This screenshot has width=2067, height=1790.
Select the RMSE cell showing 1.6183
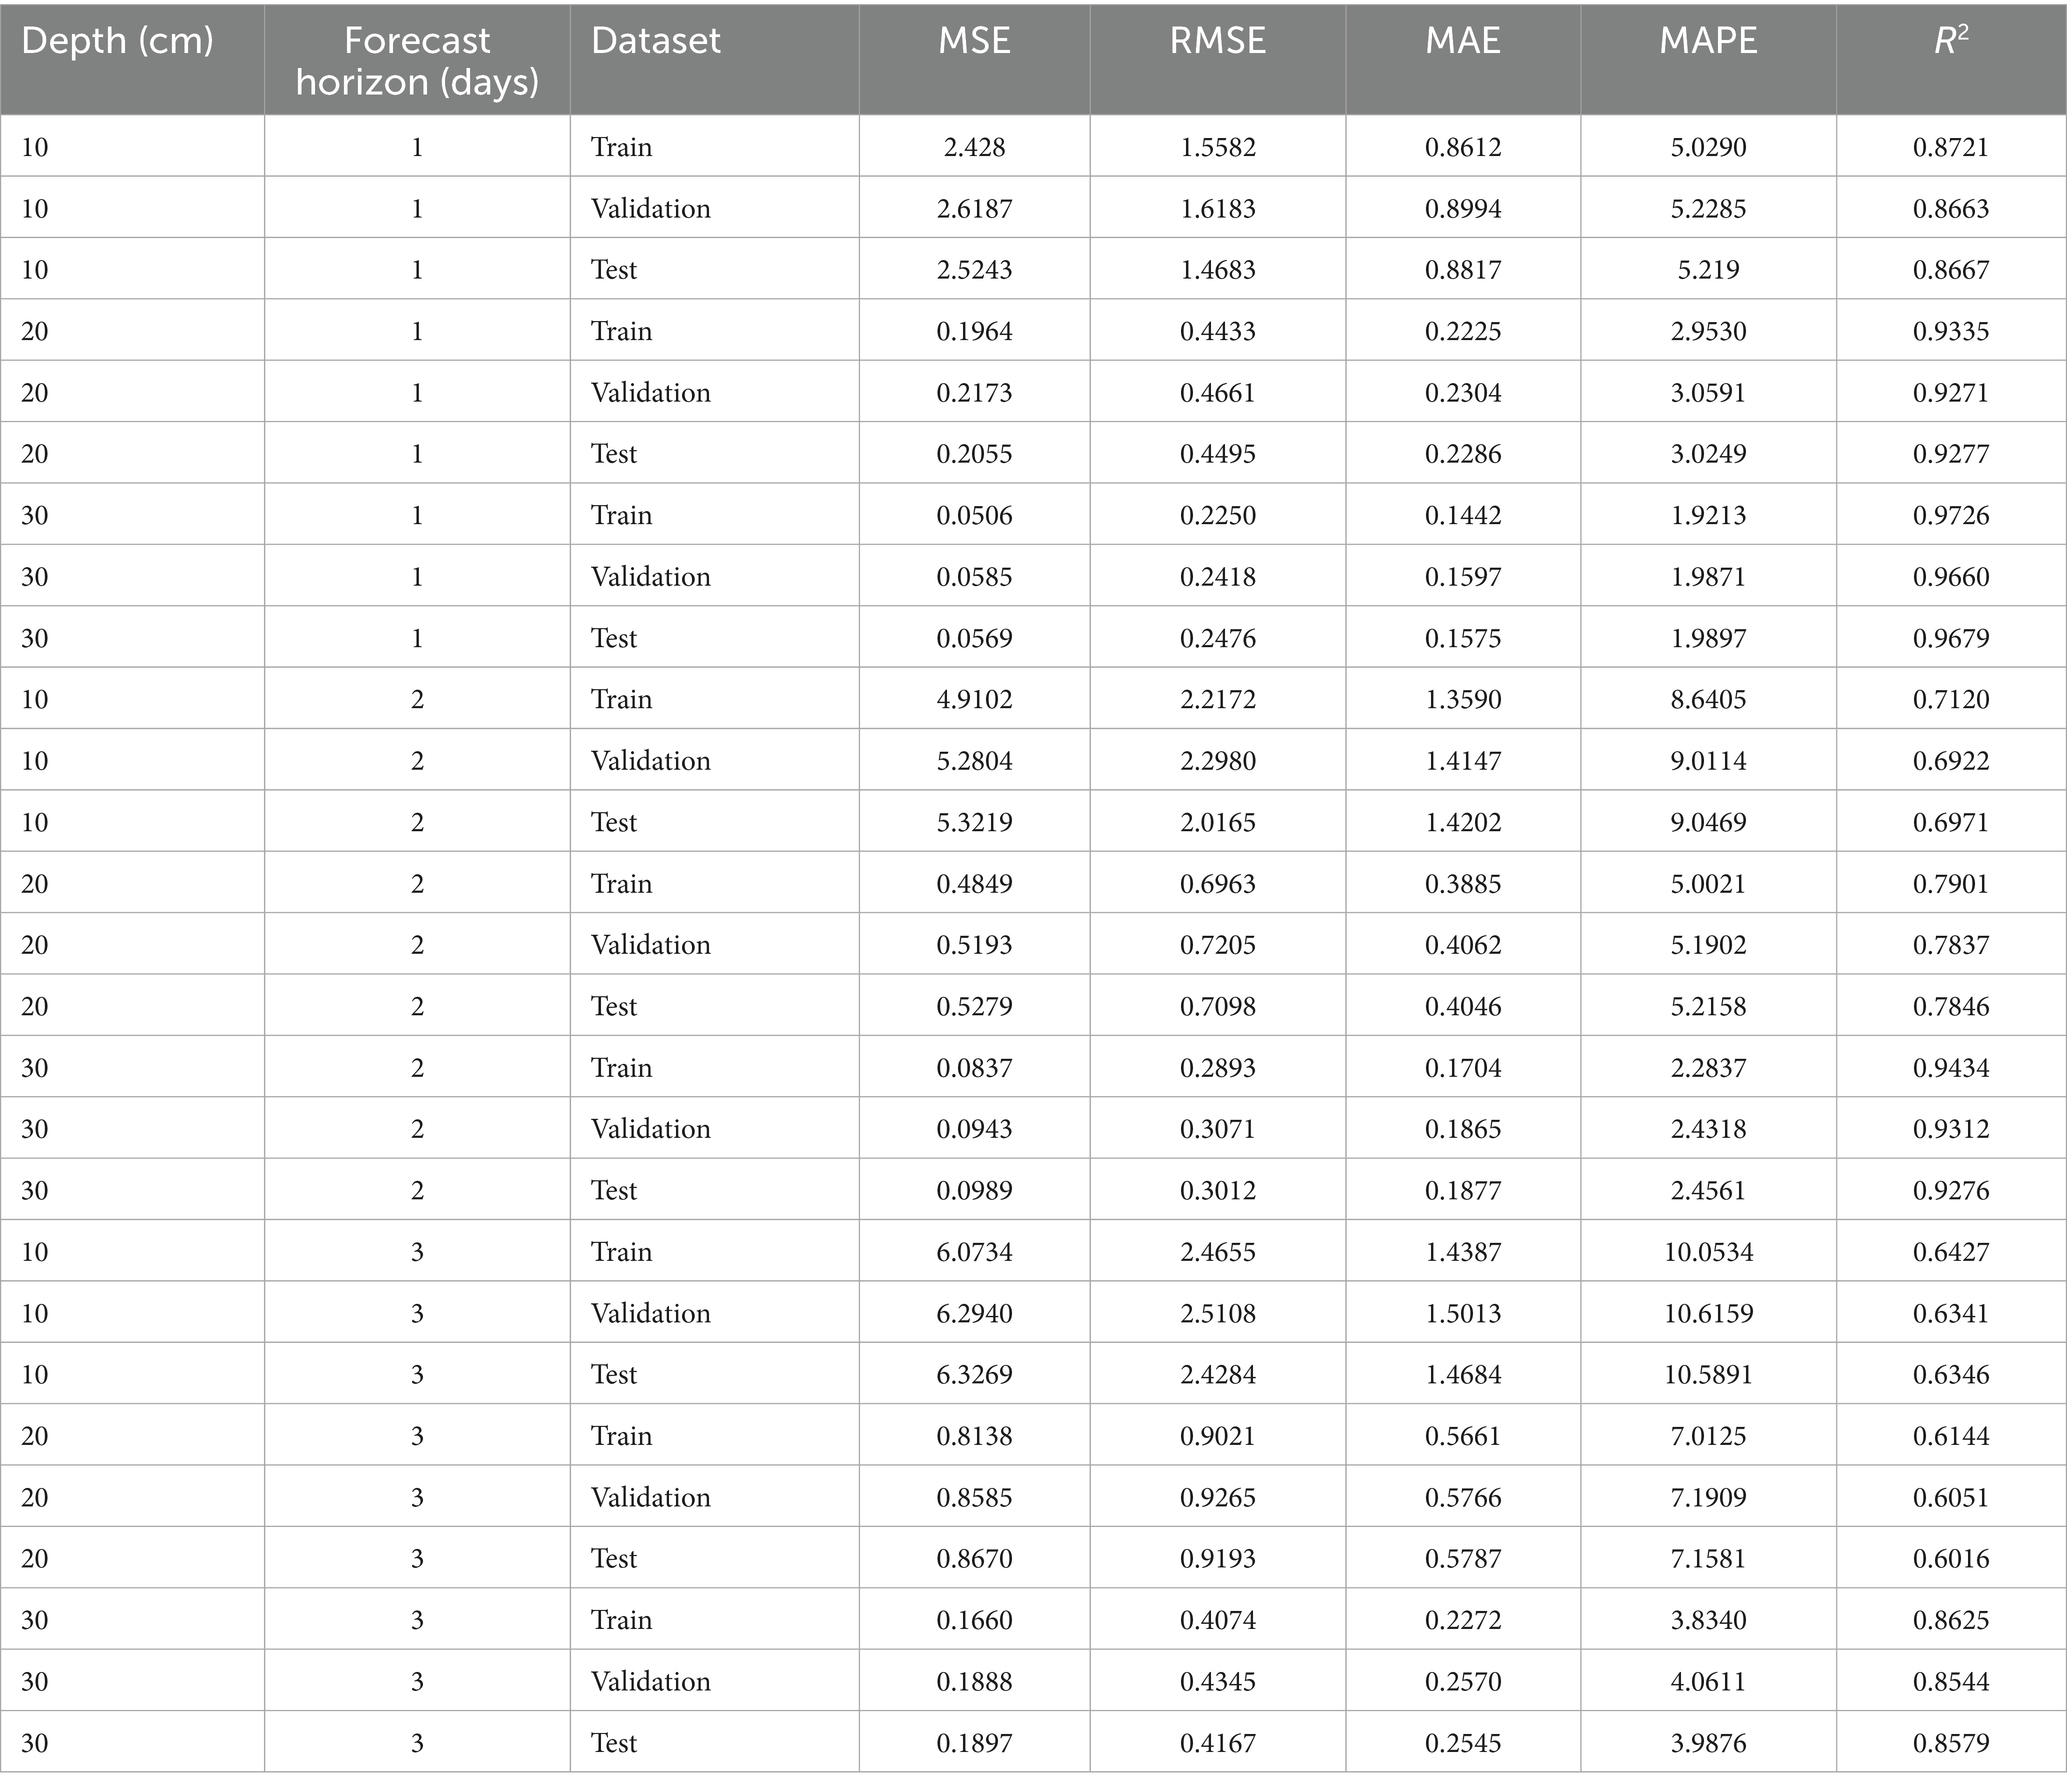coord(1217,208)
